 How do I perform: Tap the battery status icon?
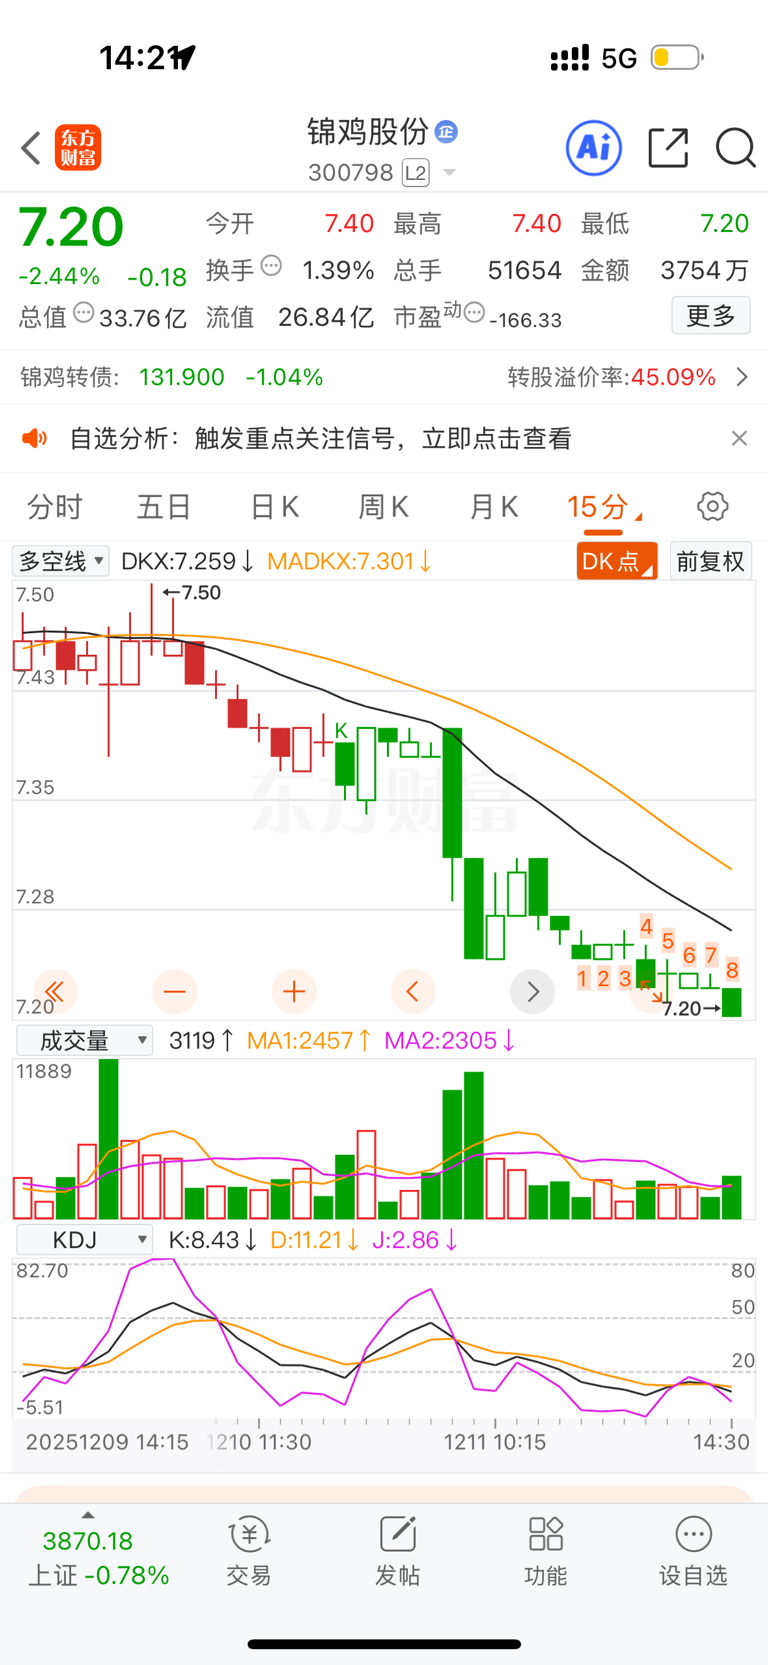[x=677, y=58]
